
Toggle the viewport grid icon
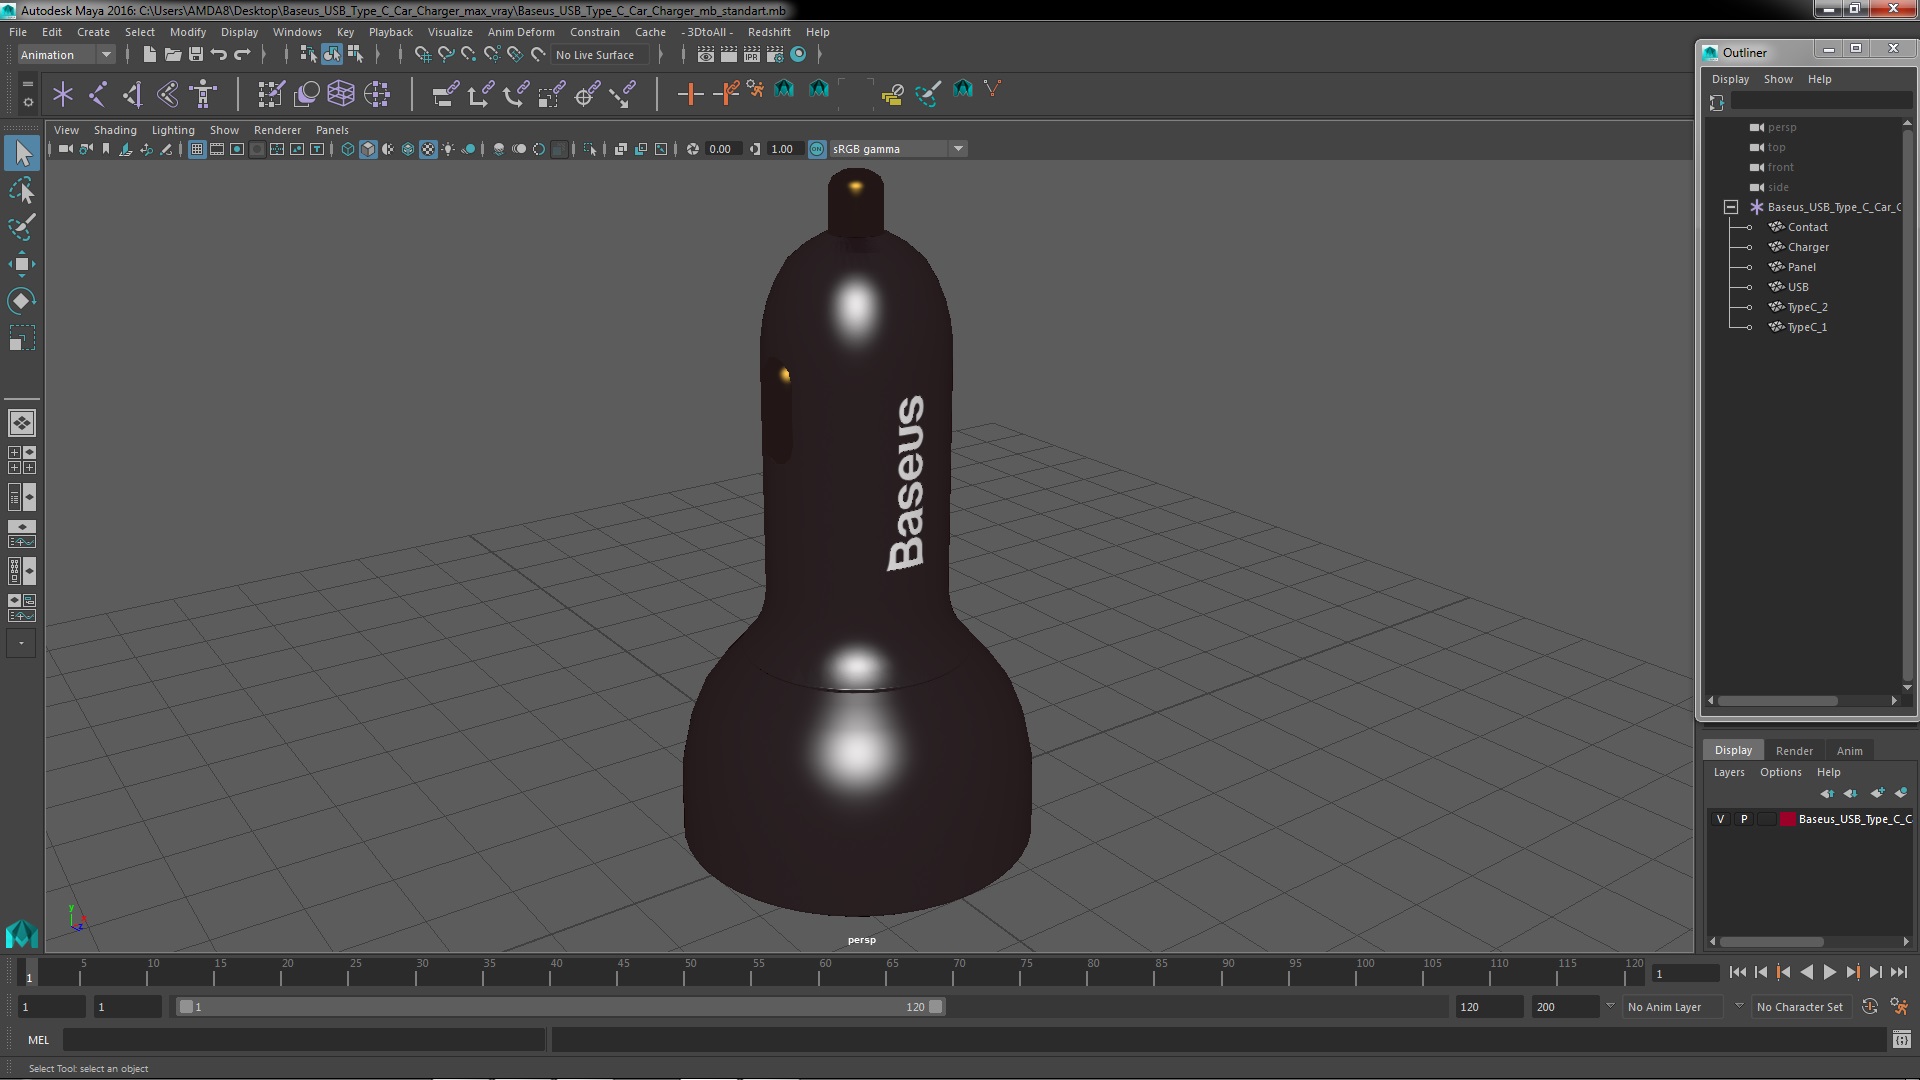(197, 149)
